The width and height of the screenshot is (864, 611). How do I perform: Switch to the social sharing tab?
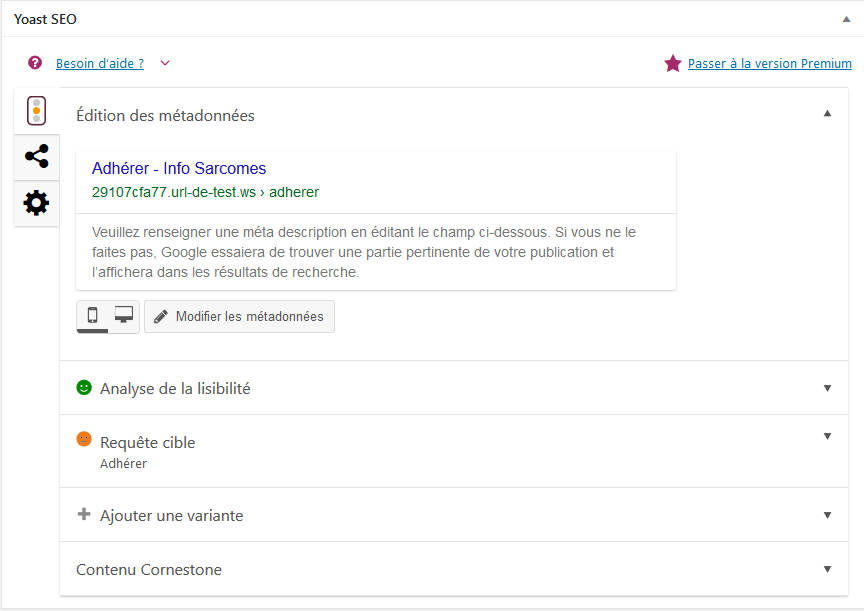36,156
